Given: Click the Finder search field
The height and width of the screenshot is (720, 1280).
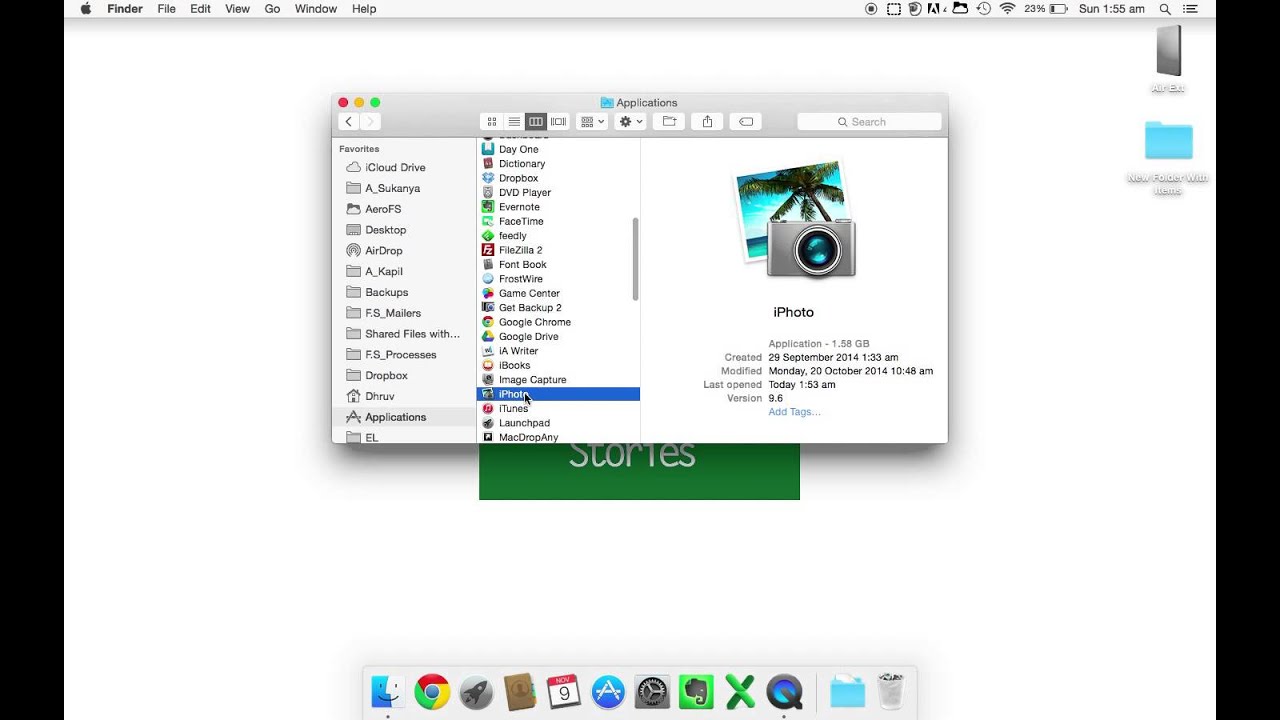Looking at the screenshot, I should tap(869, 122).
